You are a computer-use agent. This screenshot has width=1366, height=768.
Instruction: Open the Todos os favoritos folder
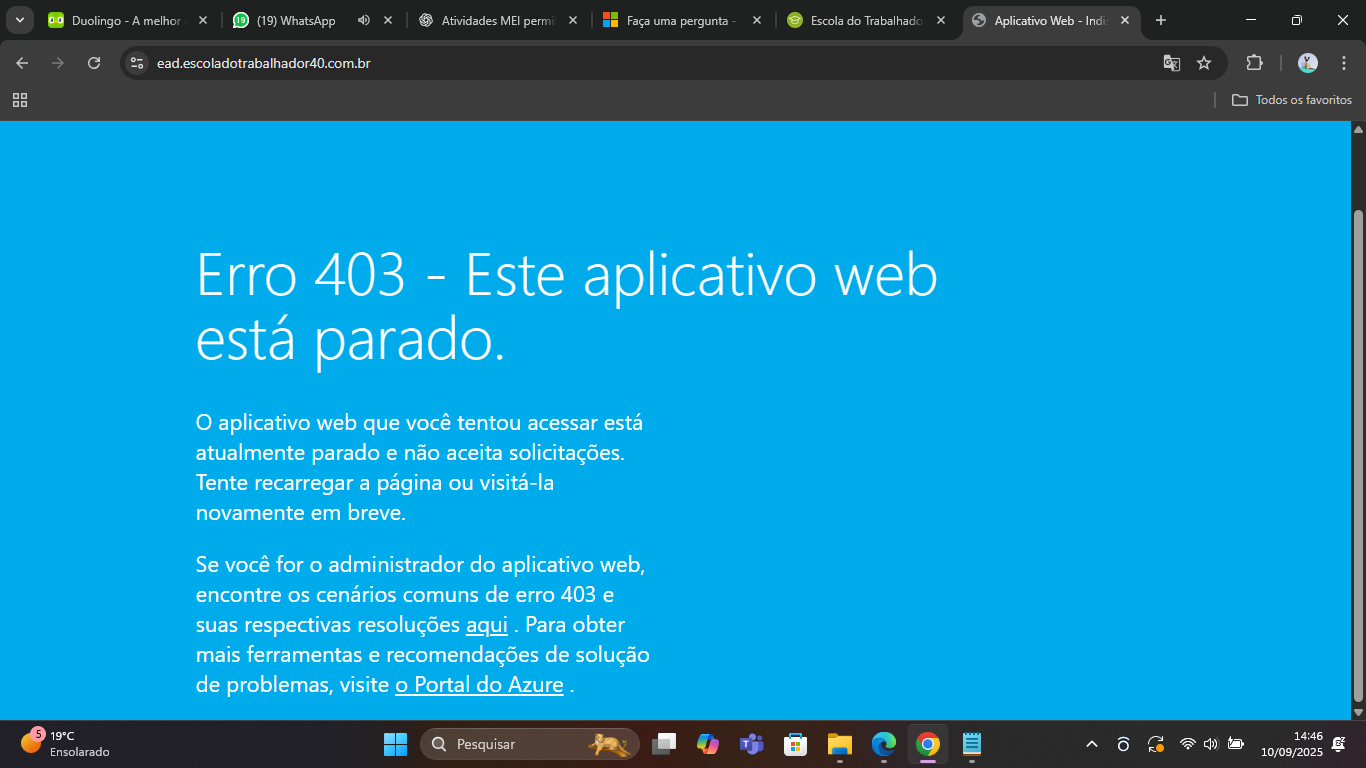point(1292,100)
